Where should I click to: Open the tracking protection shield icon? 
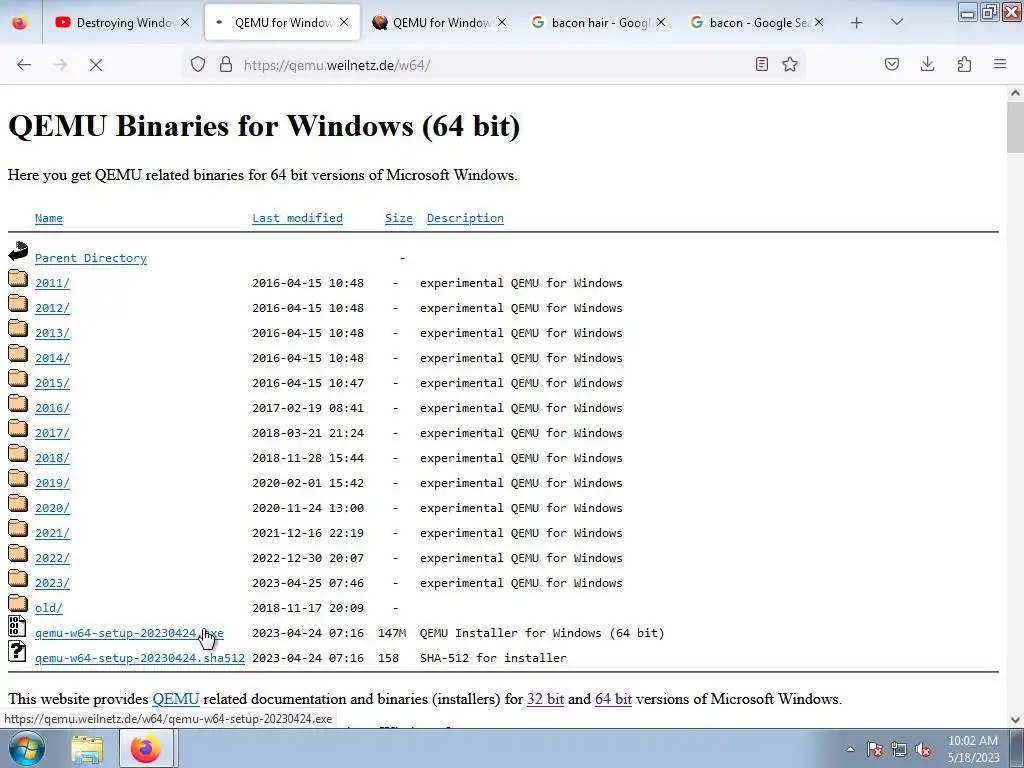[x=198, y=65]
